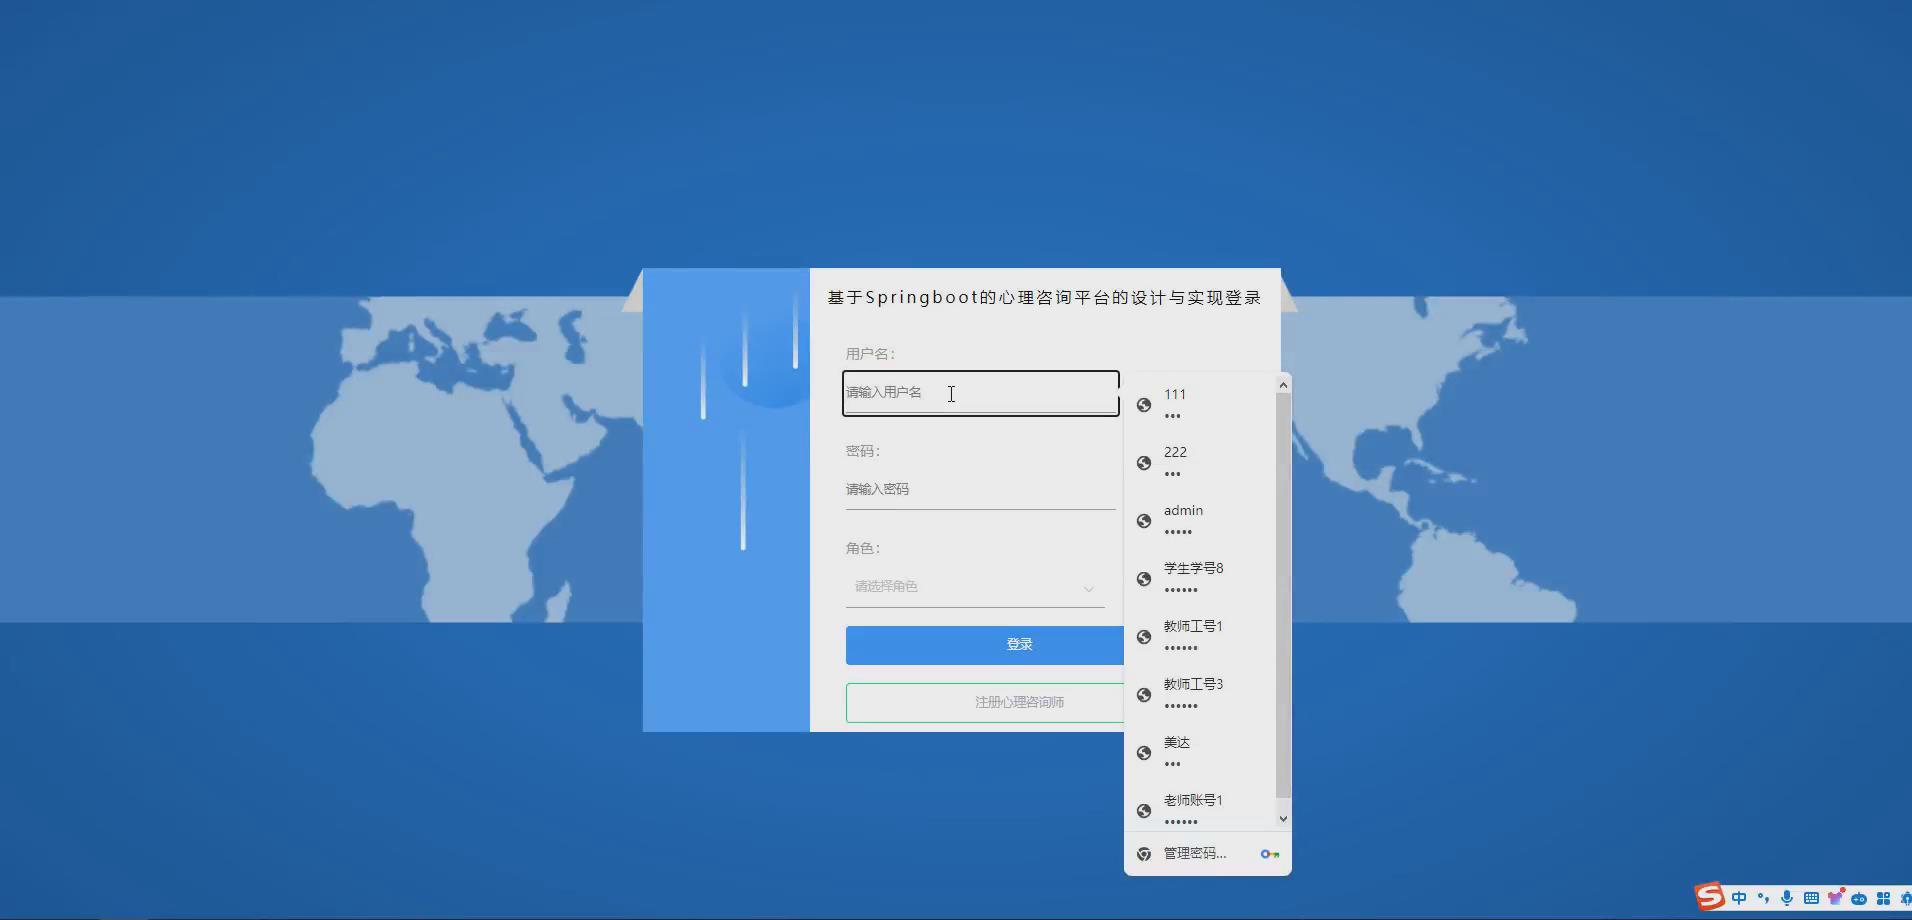Open the Sogou toolbox grid icon
This screenshot has width=1912, height=920.
tap(1882, 897)
